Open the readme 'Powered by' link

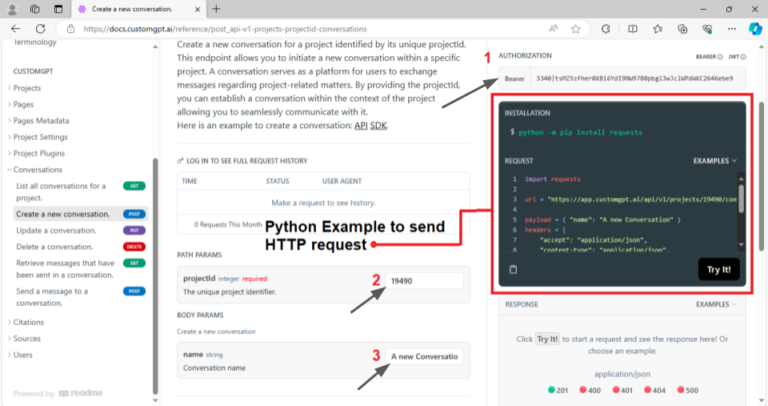coord(58,393)
